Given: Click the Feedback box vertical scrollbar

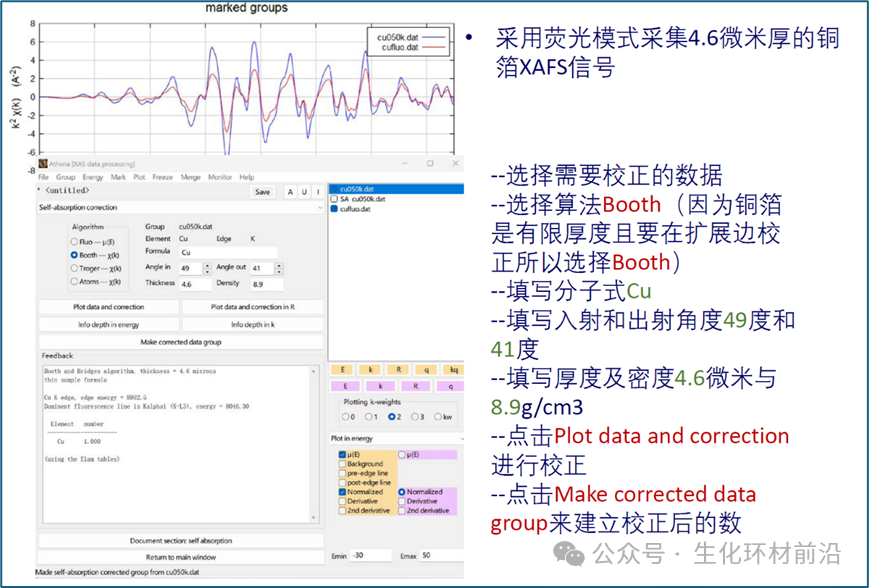Looking at the screenshot, I should [314, 444].
